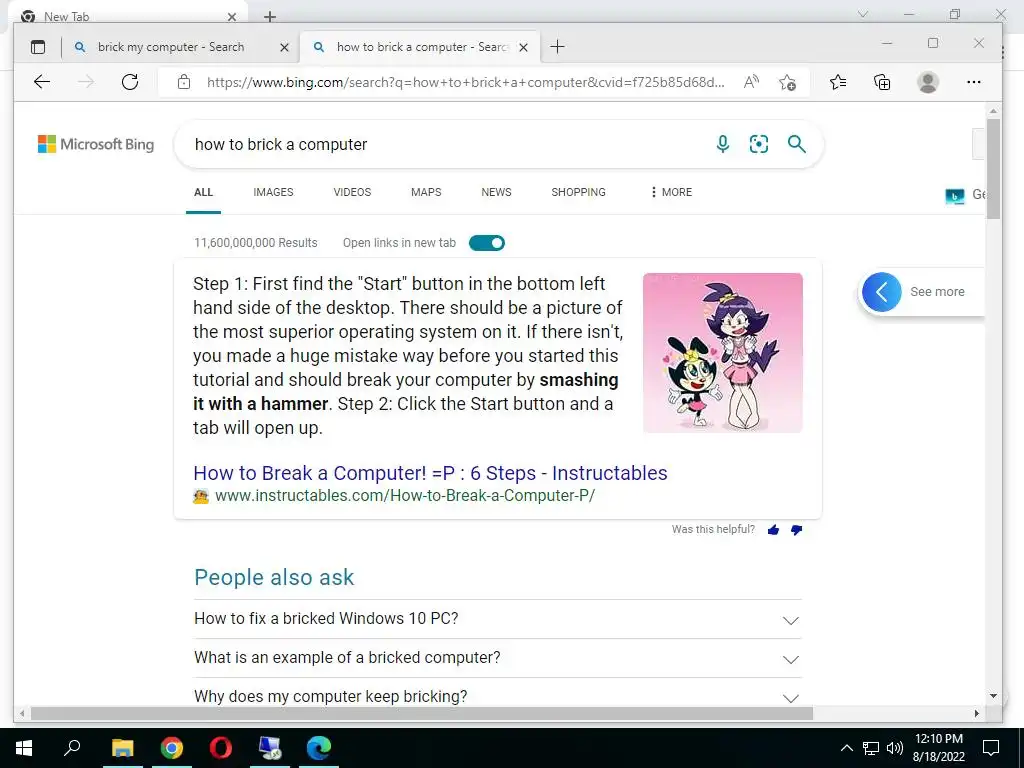Mark answer unhelpful with thumbs down
This screenshot has height=768, width=1024.
[x=796, y=530]
